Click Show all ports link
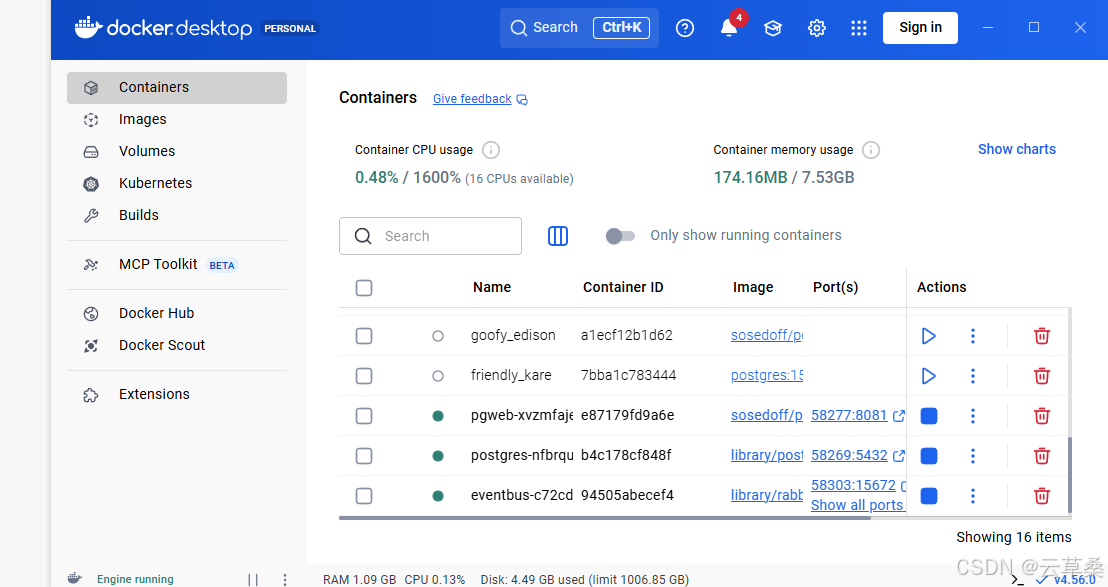 pos(857,505)
